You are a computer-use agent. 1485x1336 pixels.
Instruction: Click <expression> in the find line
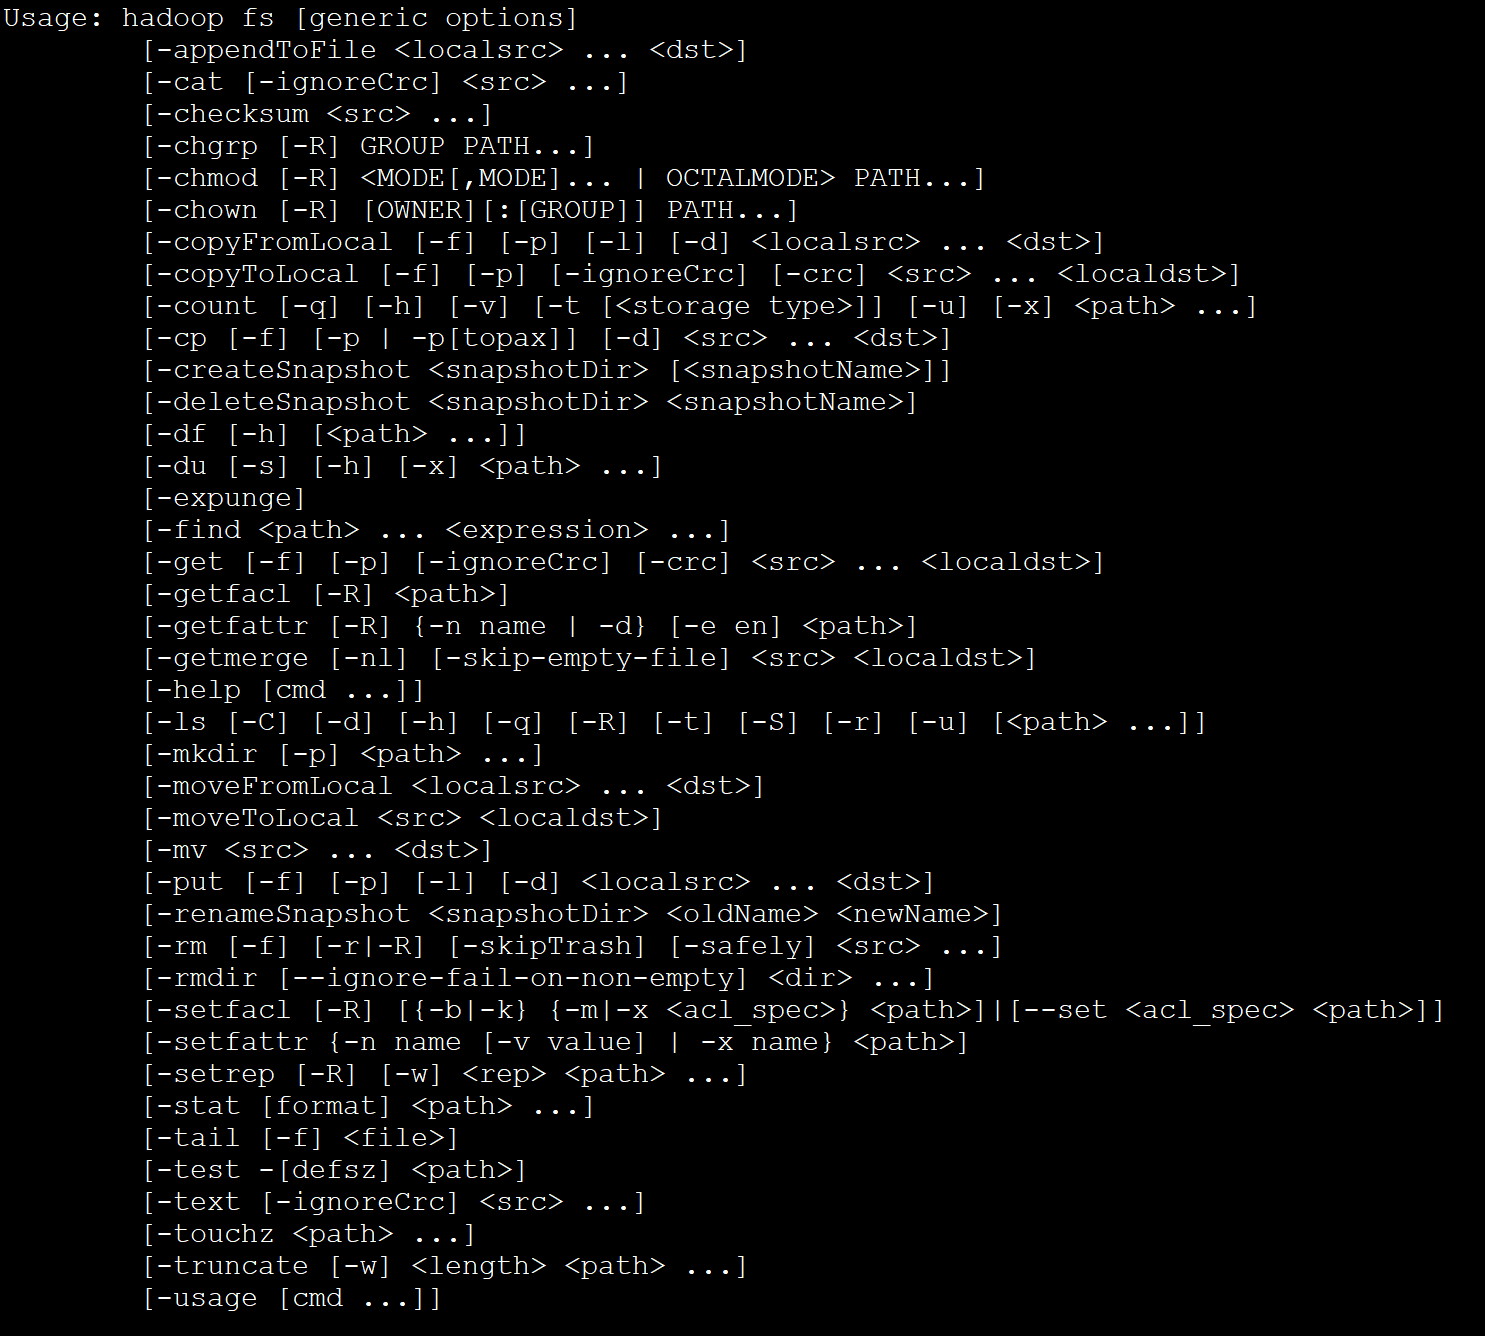click(x=546, y=530)
